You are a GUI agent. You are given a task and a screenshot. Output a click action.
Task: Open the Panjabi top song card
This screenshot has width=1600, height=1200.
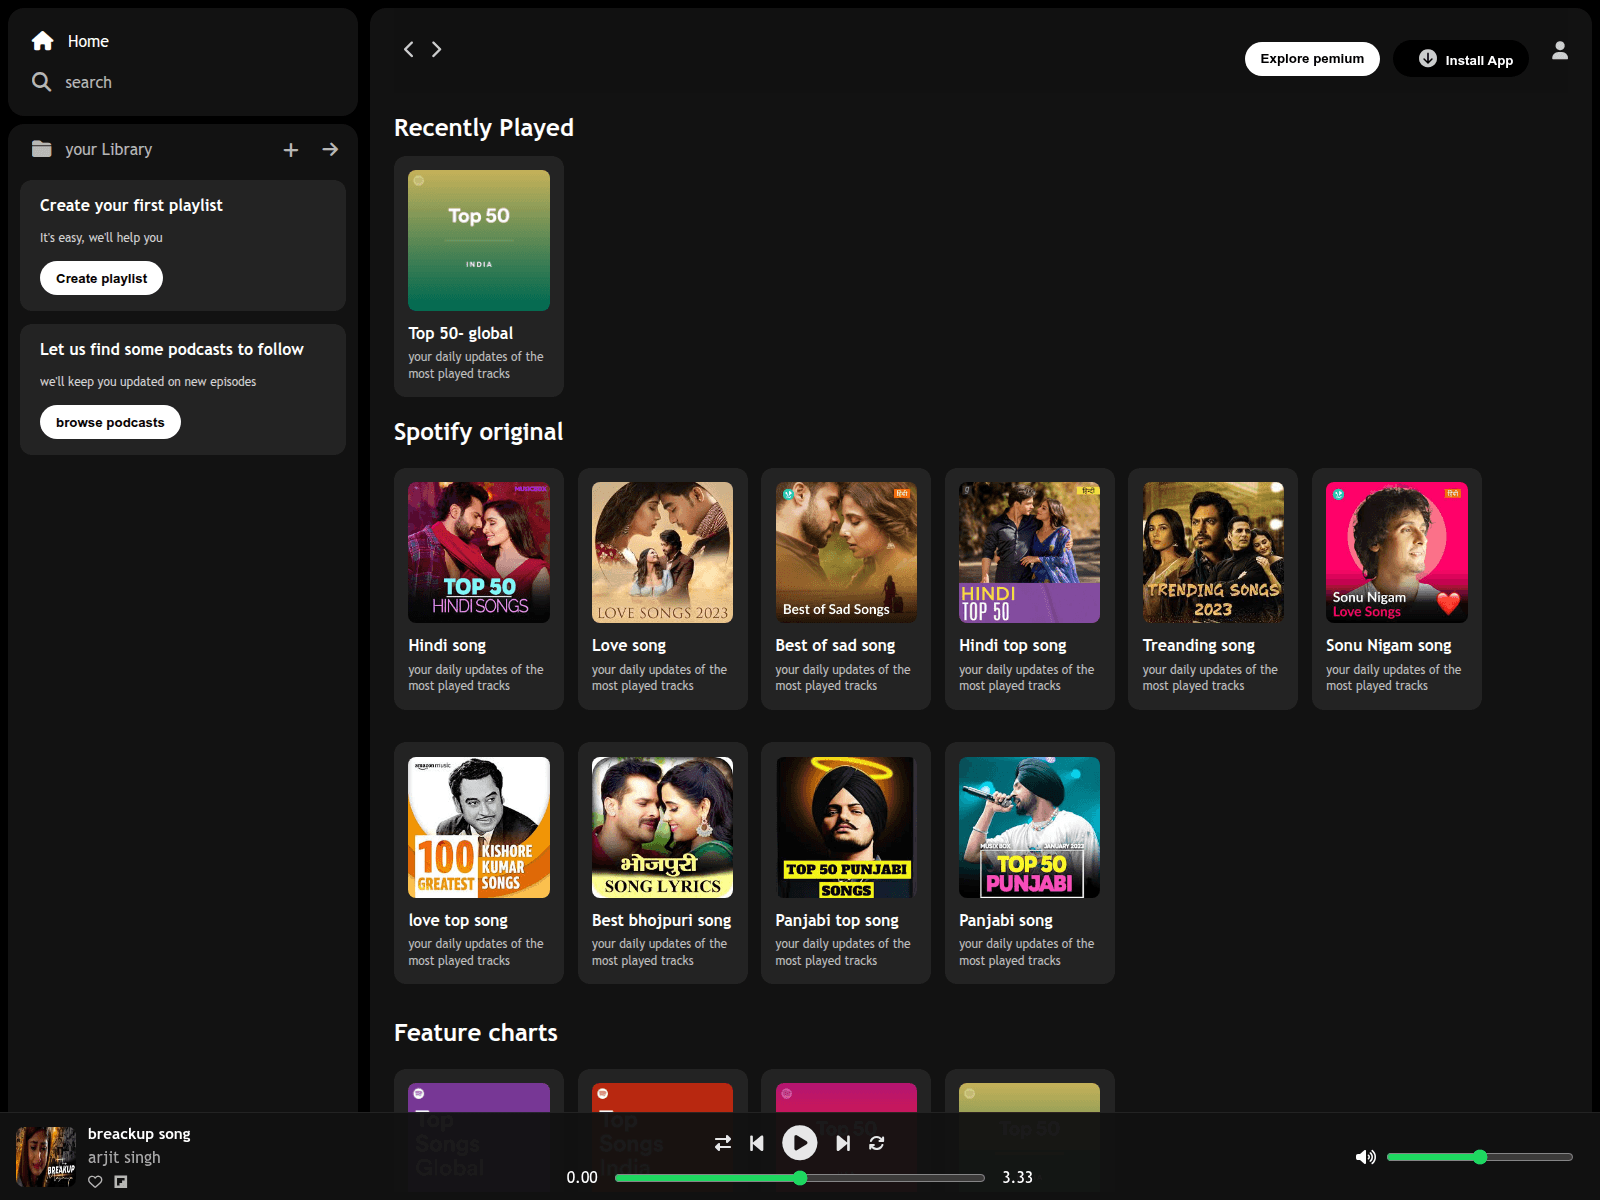[x=846, y=863]
